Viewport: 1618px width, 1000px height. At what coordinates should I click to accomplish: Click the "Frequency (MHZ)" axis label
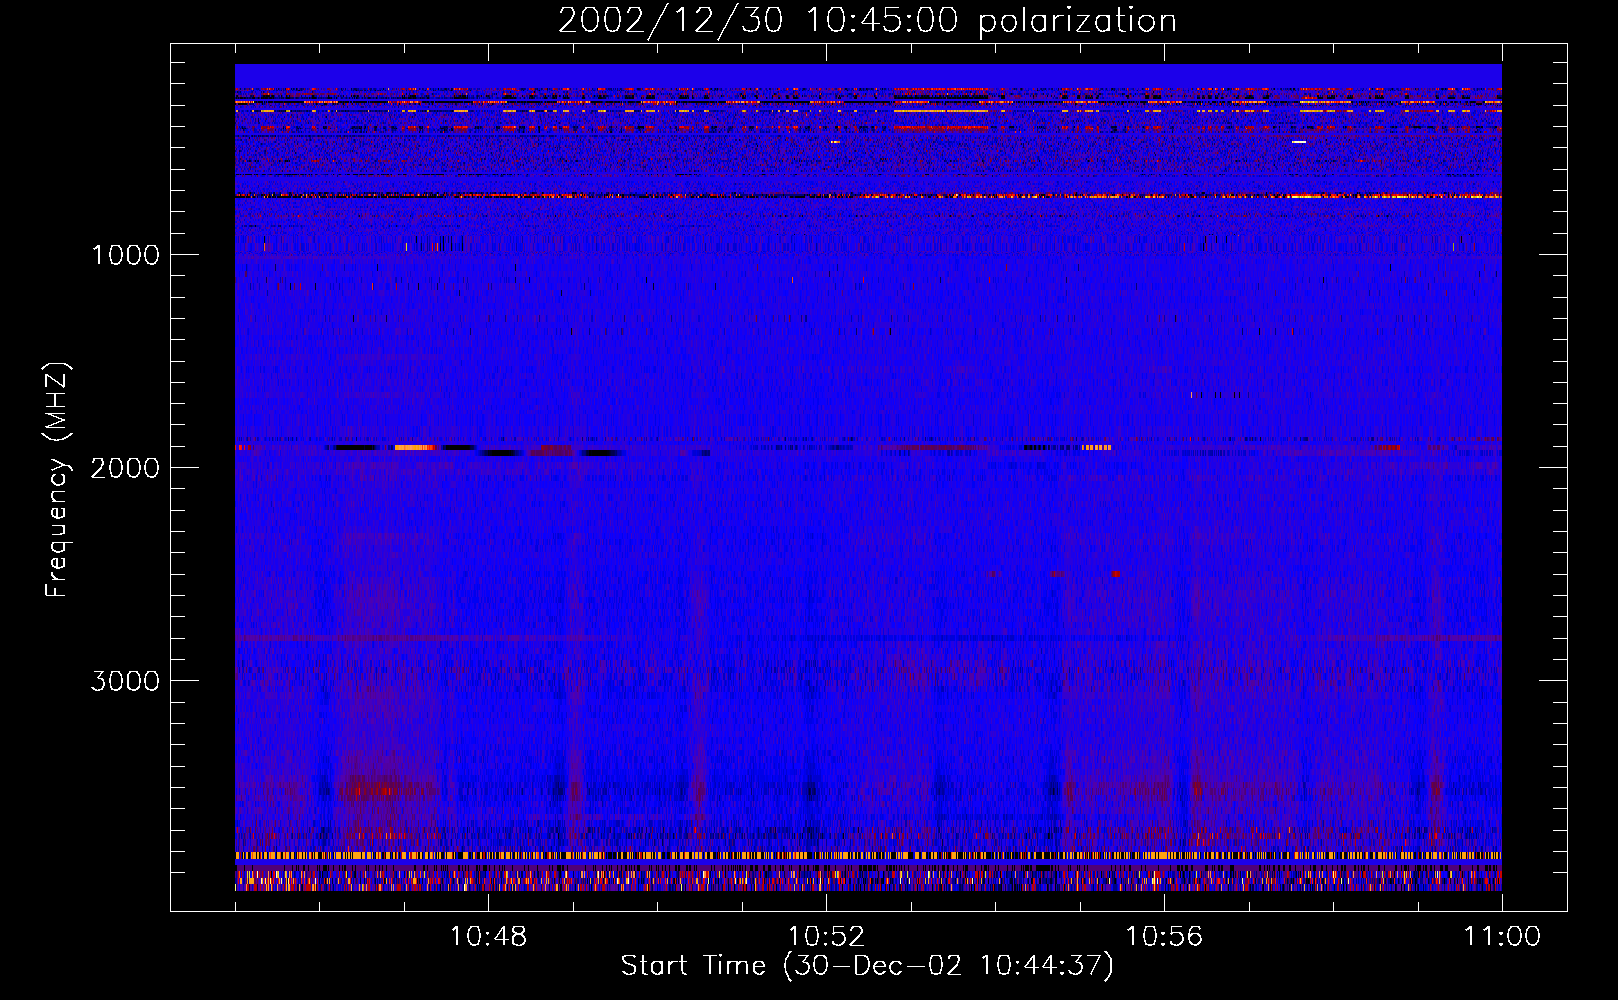point(57,480)
